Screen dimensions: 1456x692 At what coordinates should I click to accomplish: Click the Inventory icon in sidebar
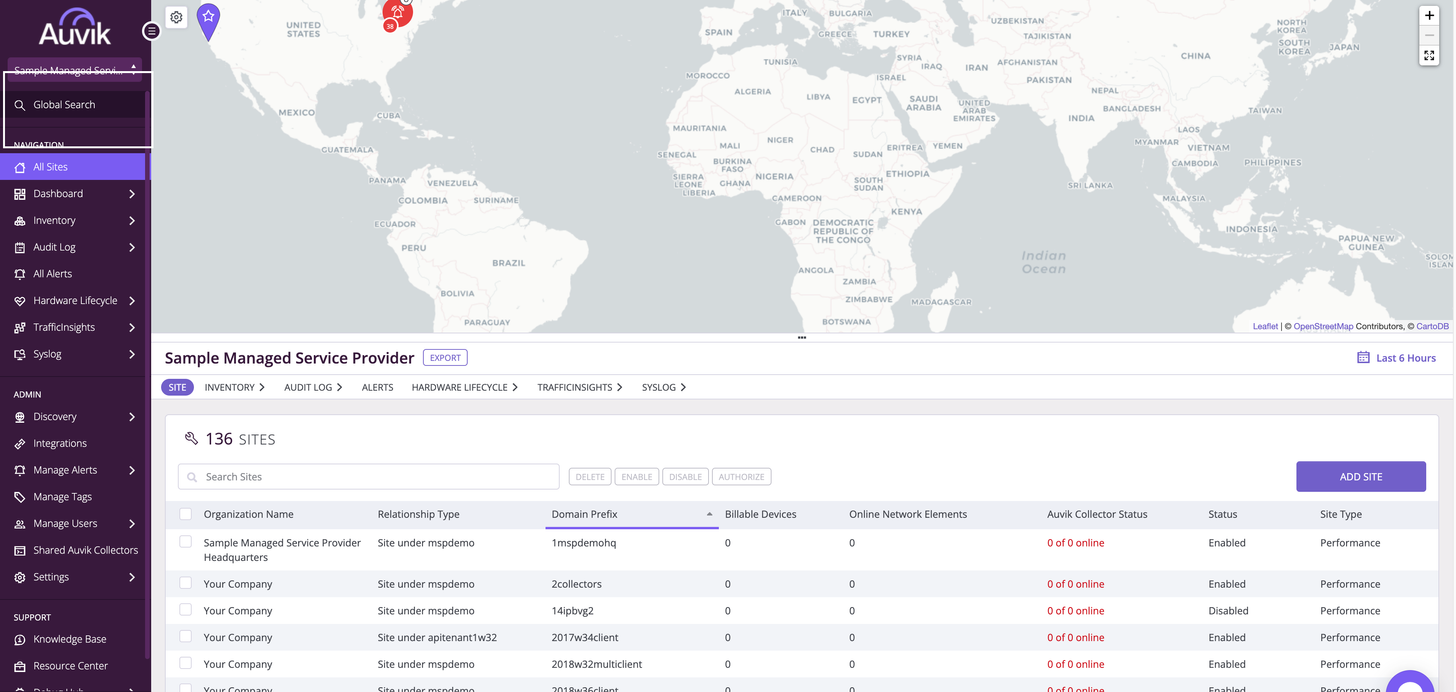coord(19,221)
